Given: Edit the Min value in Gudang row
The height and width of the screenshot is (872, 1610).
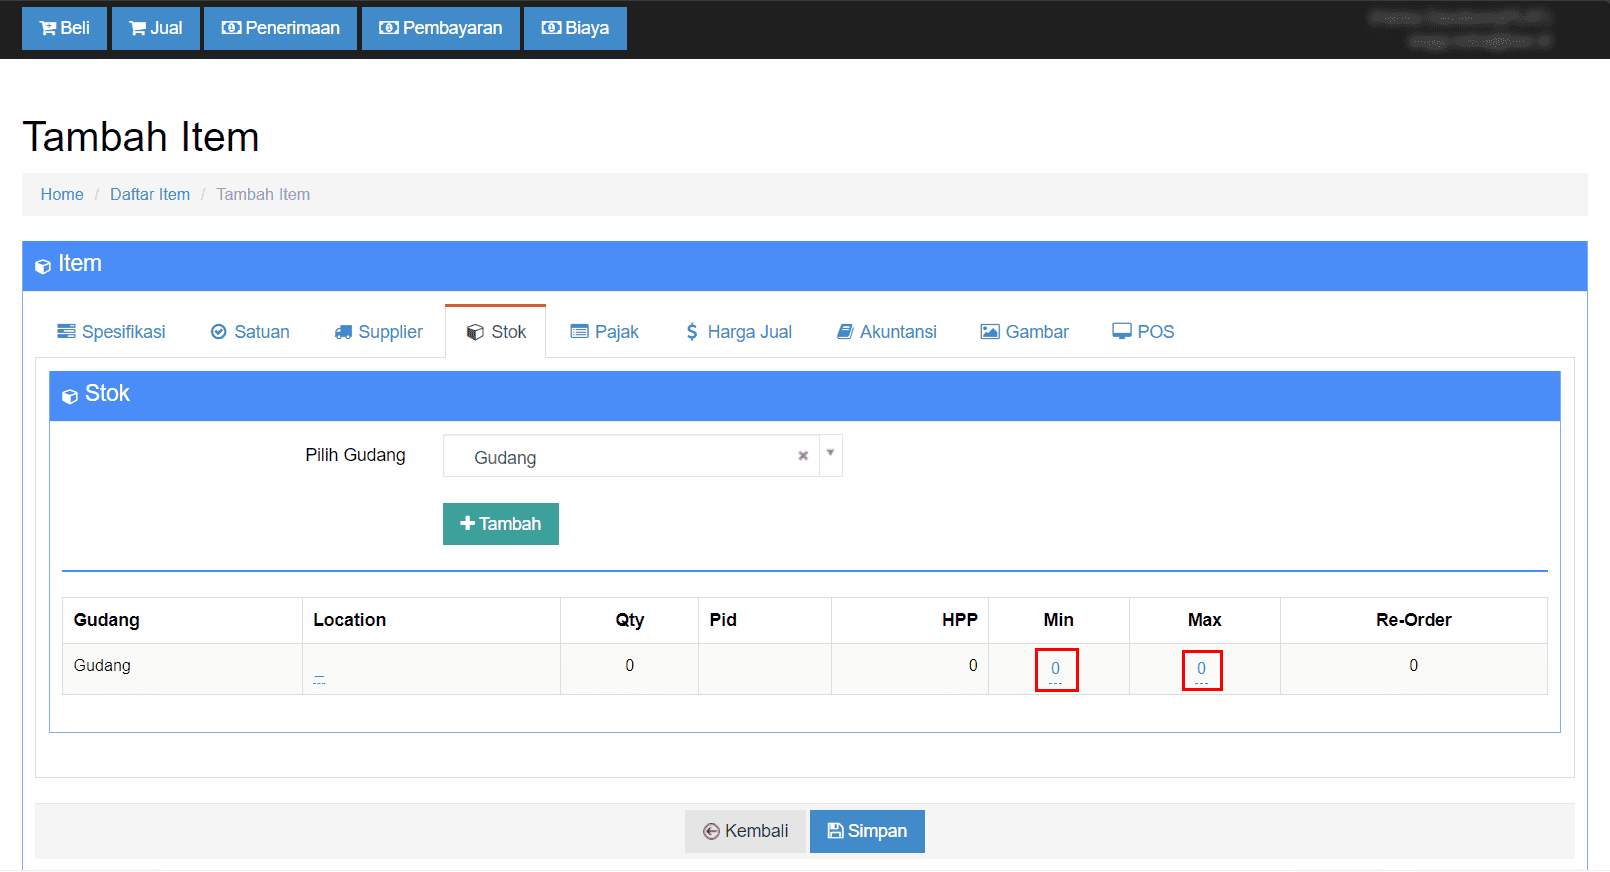Looking at the screenshot, I should [x=1056, y=669].
